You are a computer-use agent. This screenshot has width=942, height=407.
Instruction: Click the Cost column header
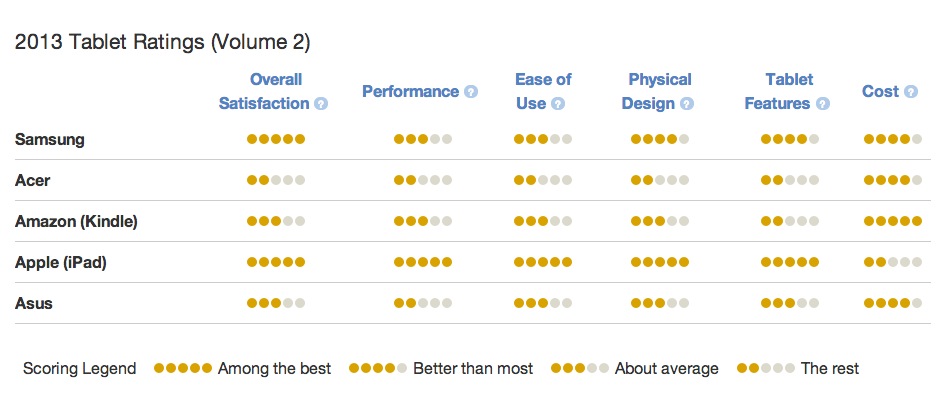point(880,92)
